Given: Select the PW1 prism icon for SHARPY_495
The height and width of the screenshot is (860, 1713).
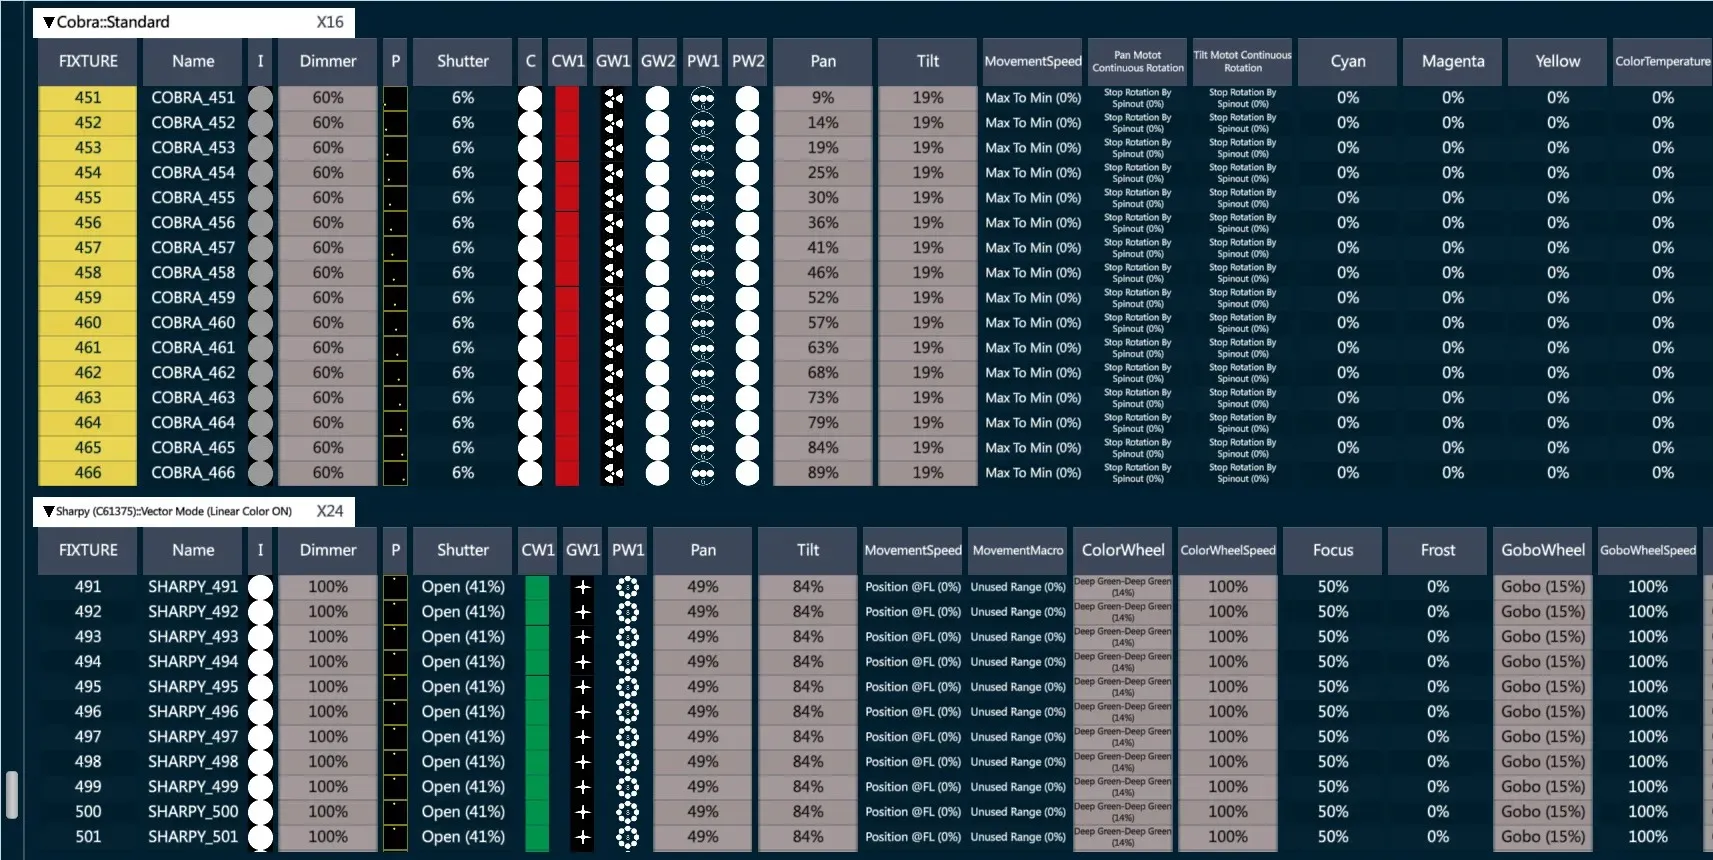Looking at the screenshot, I should 627,687.
